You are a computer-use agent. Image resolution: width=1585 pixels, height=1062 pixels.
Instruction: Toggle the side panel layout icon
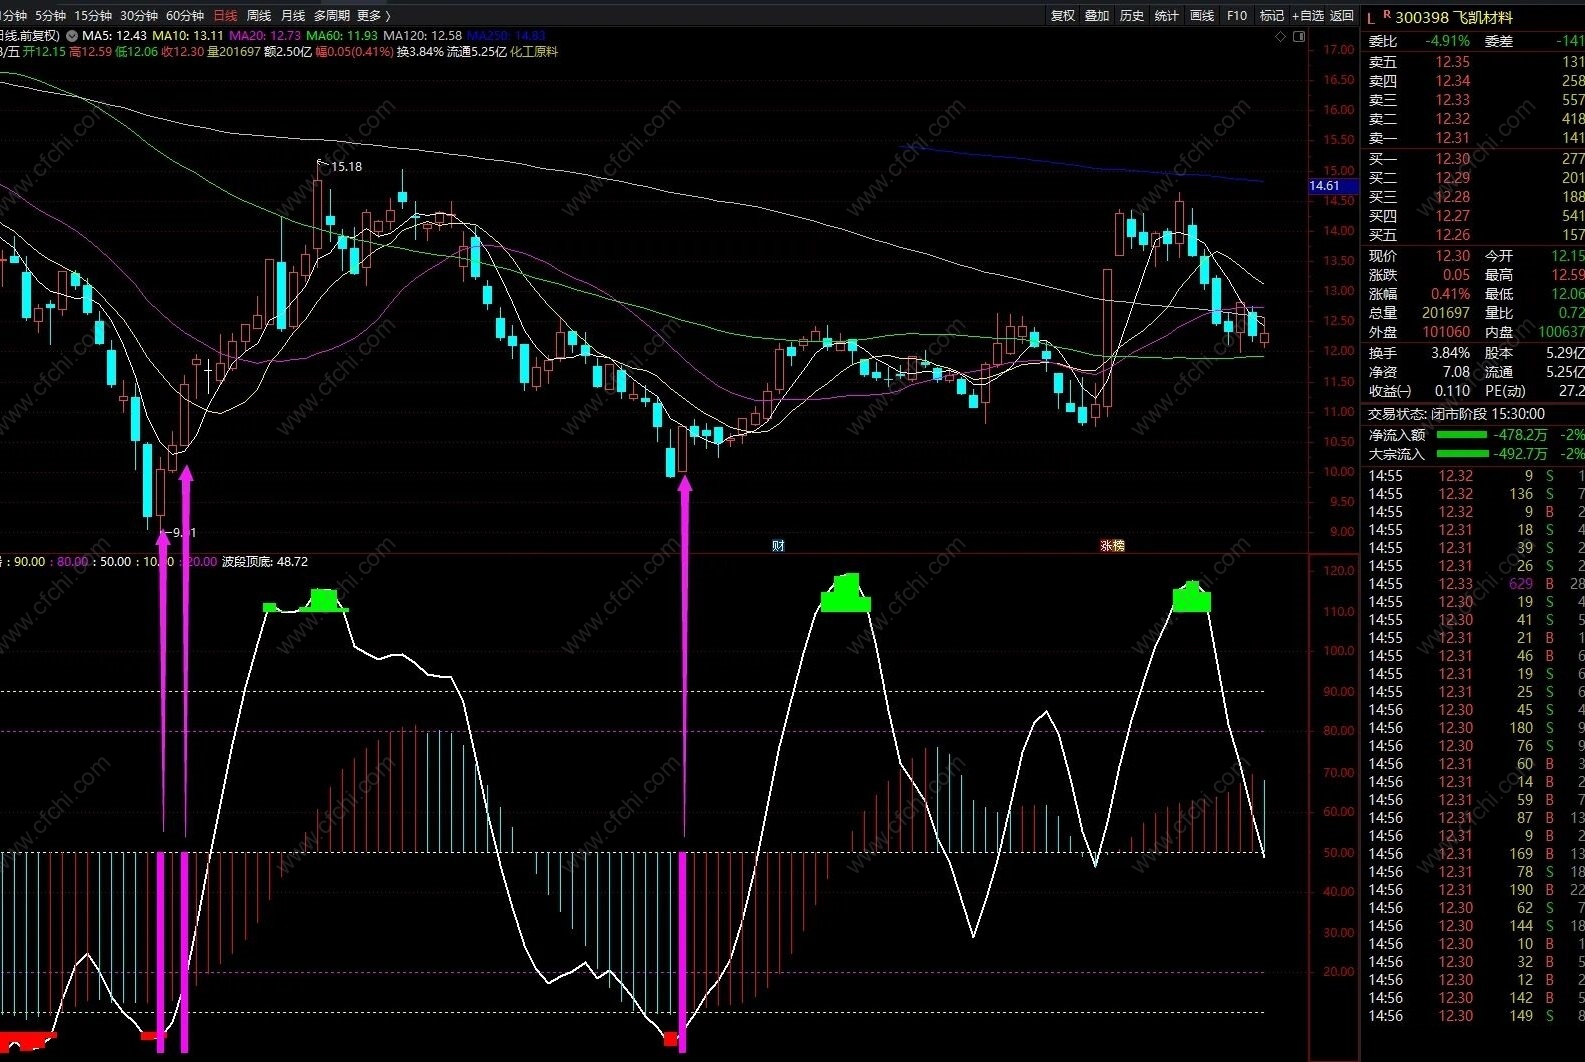click(1299, 37)
